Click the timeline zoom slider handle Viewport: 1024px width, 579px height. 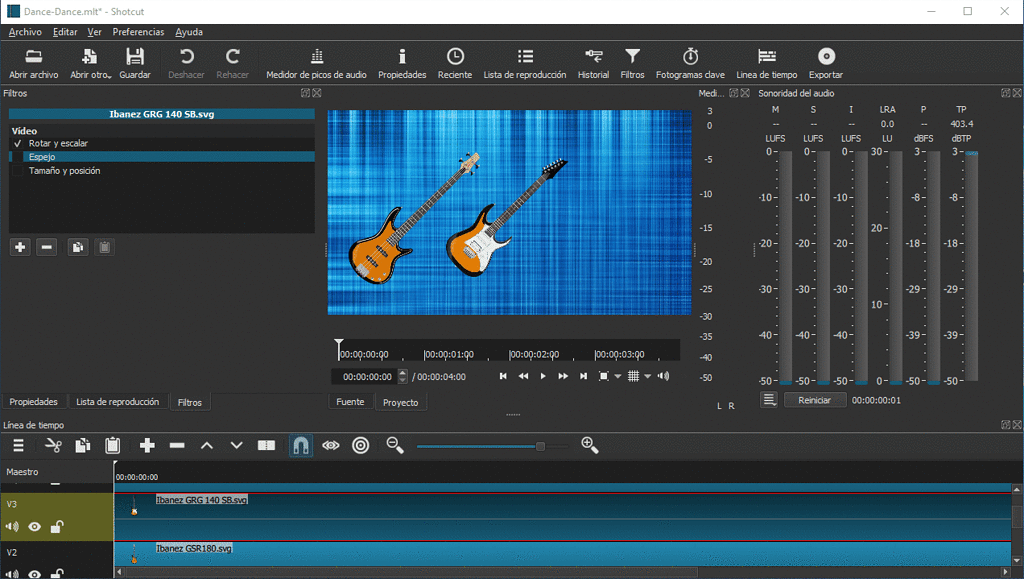tap(540, 446)
